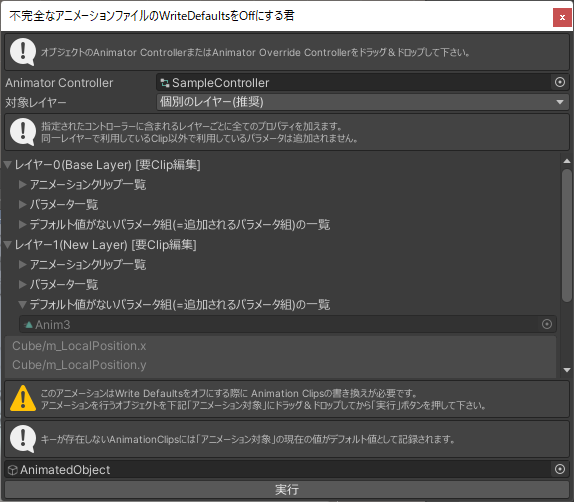This screenshot has height=502, width=574.
Task: Click the top info speech-bubble icon
Action: [23, 52]
